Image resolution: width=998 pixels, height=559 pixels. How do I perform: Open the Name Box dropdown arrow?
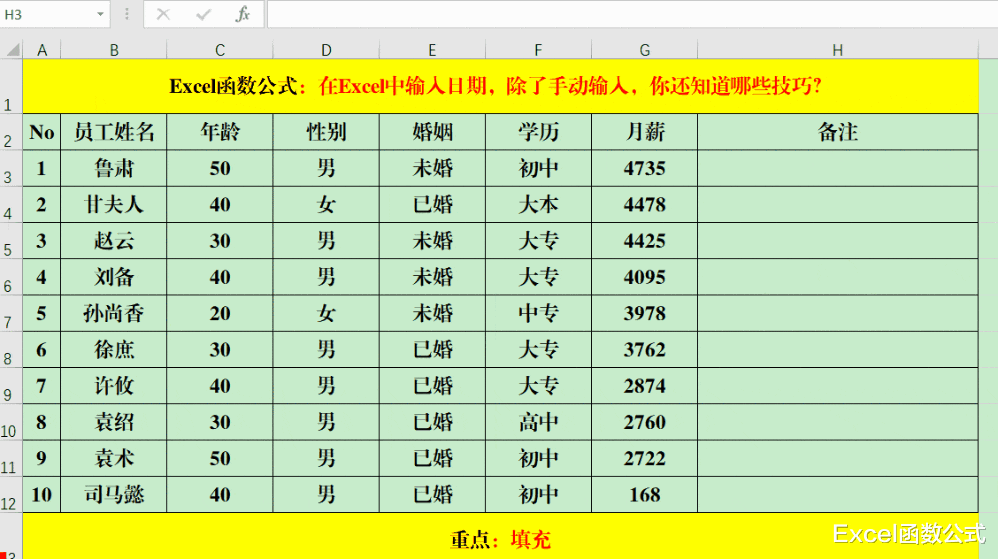(101, 14)
